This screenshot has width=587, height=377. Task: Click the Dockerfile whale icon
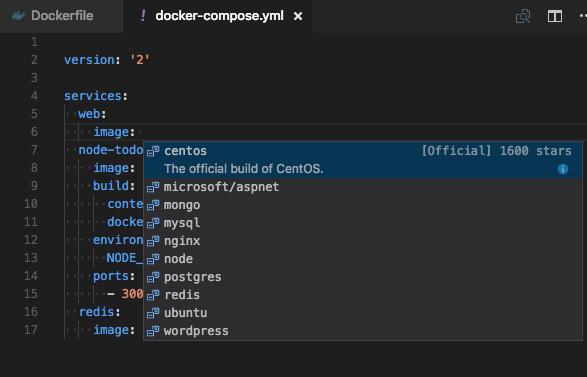19,16
